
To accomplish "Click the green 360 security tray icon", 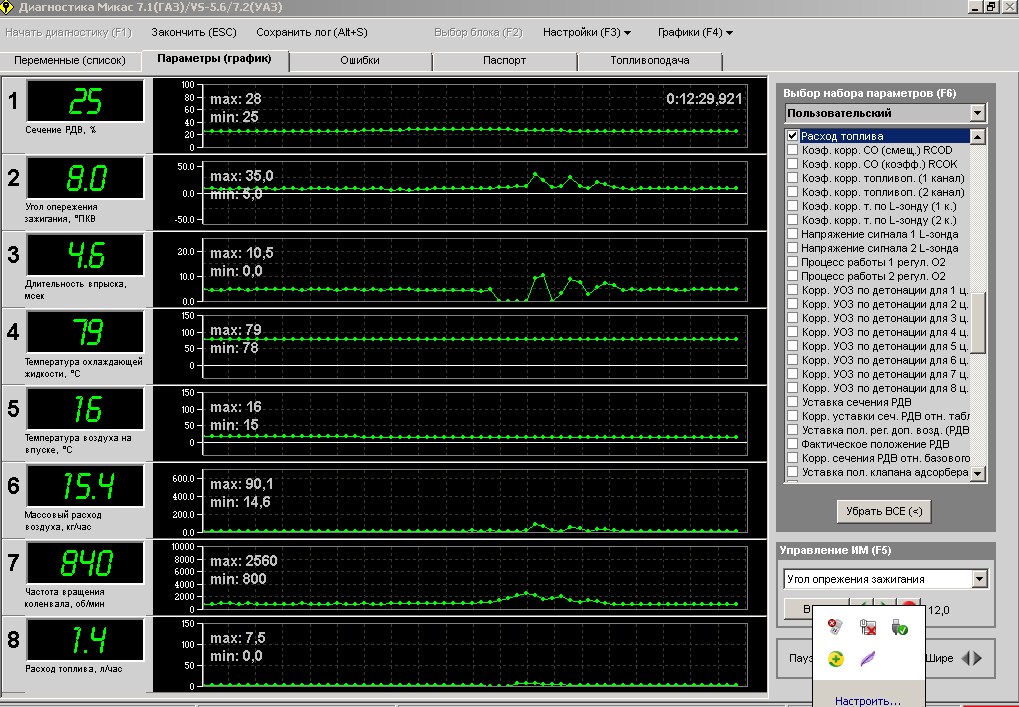I will click(836, 659).
